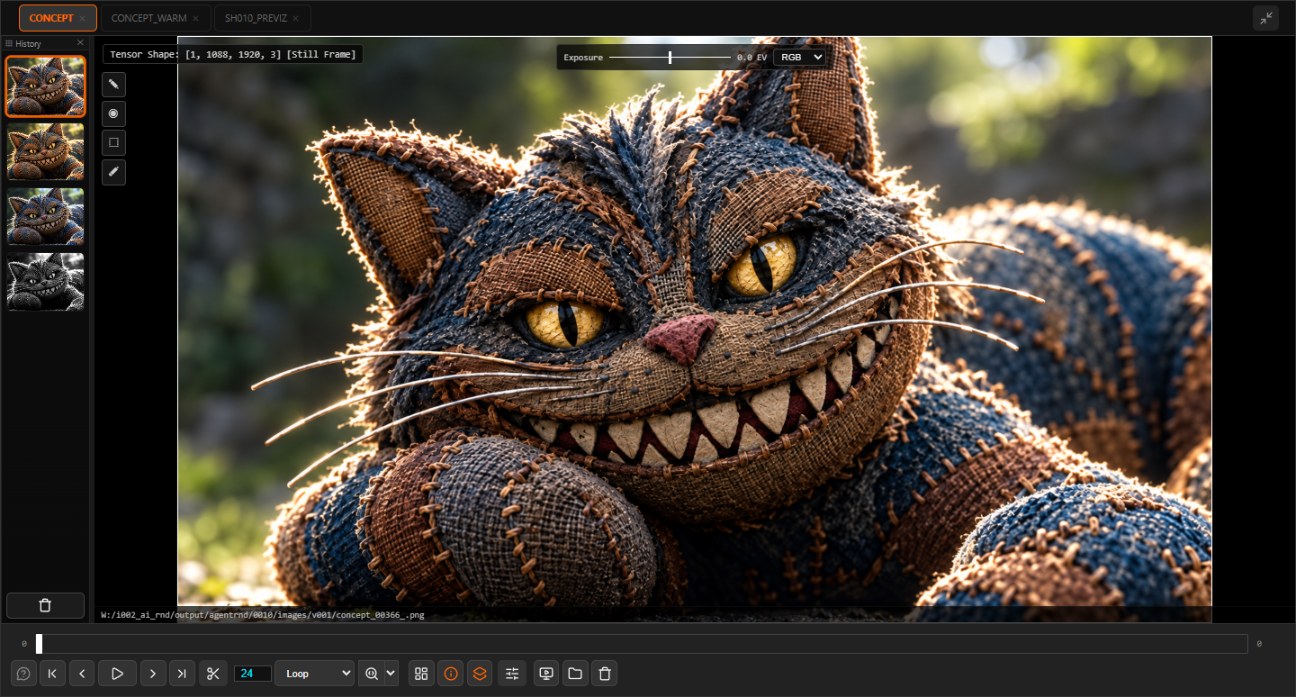Play the sequence
This screenshot has height=697, width=1296.
[117, 673]
